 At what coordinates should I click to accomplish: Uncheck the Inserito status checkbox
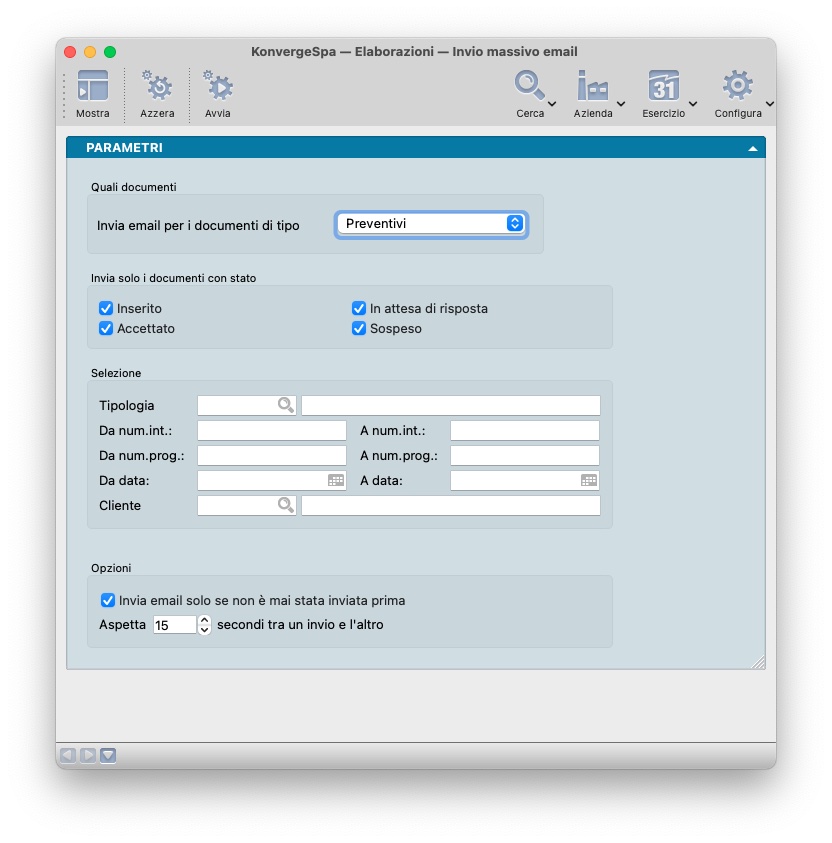106,309
